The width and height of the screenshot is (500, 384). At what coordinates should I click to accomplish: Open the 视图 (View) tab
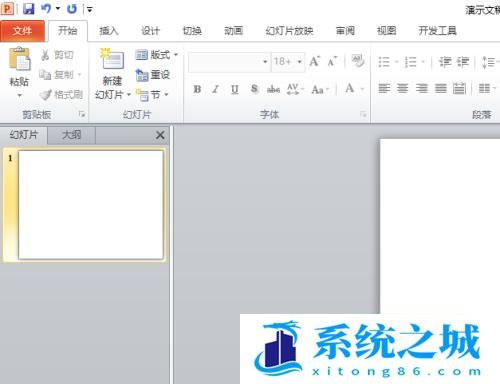[386, 31]
